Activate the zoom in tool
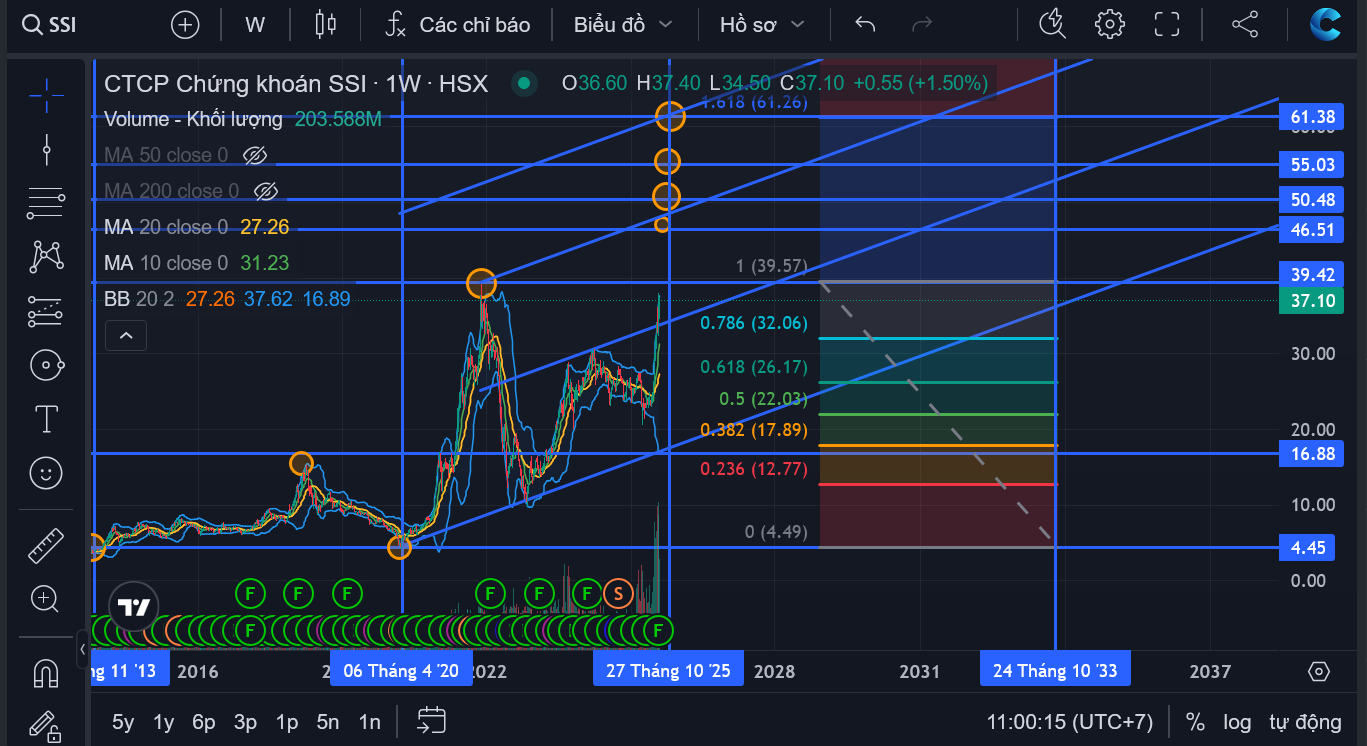 (x=46, y=600)
